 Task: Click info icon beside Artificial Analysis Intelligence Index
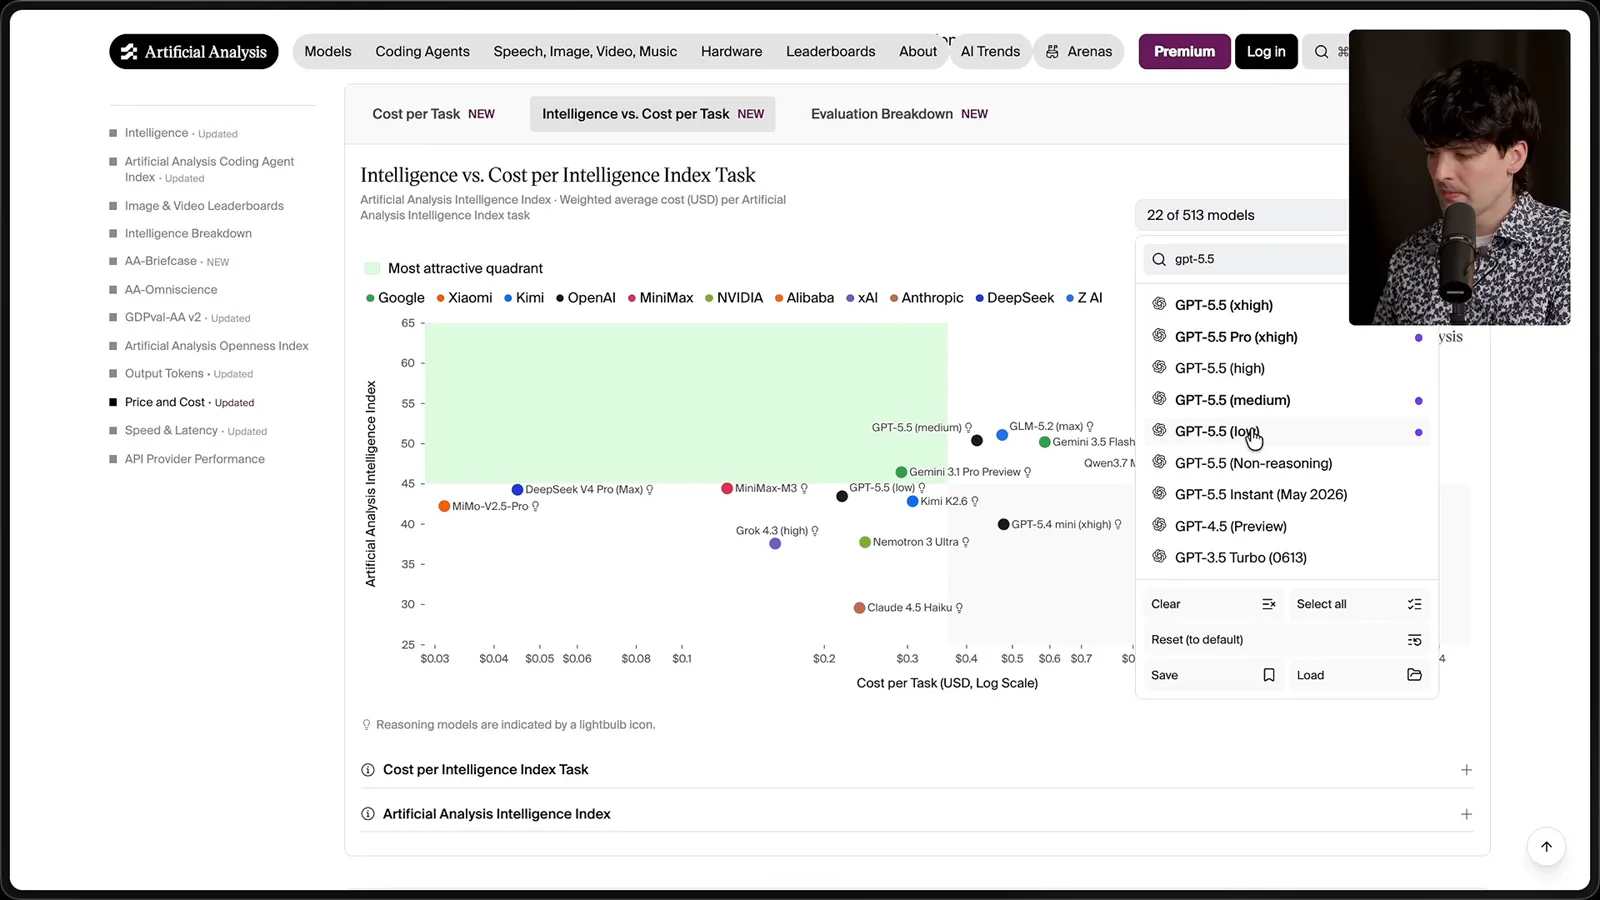[x=368, y=814]
